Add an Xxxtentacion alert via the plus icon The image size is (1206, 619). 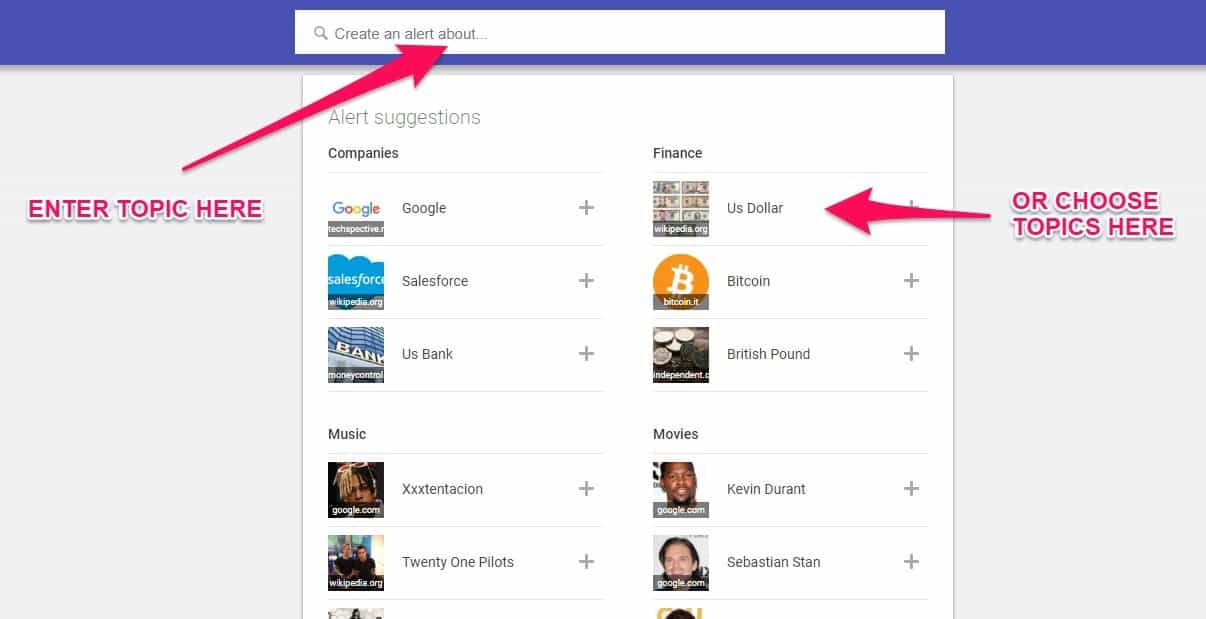click(586, 489)
